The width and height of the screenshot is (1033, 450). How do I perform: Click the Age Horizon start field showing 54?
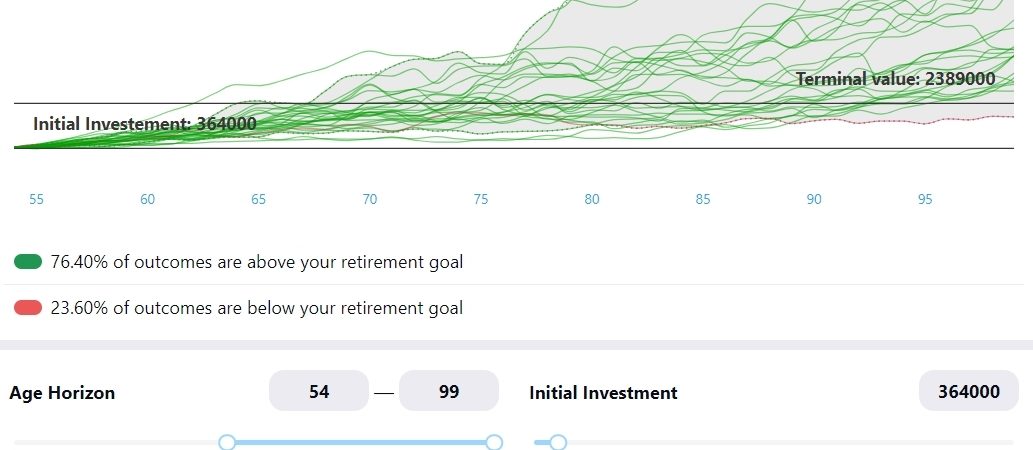coord(319,391)
